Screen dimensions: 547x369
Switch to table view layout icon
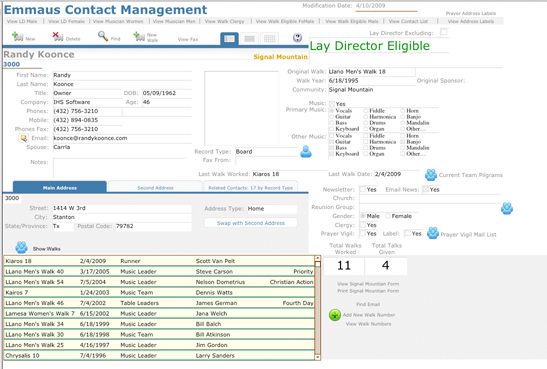tap(269, 38)
